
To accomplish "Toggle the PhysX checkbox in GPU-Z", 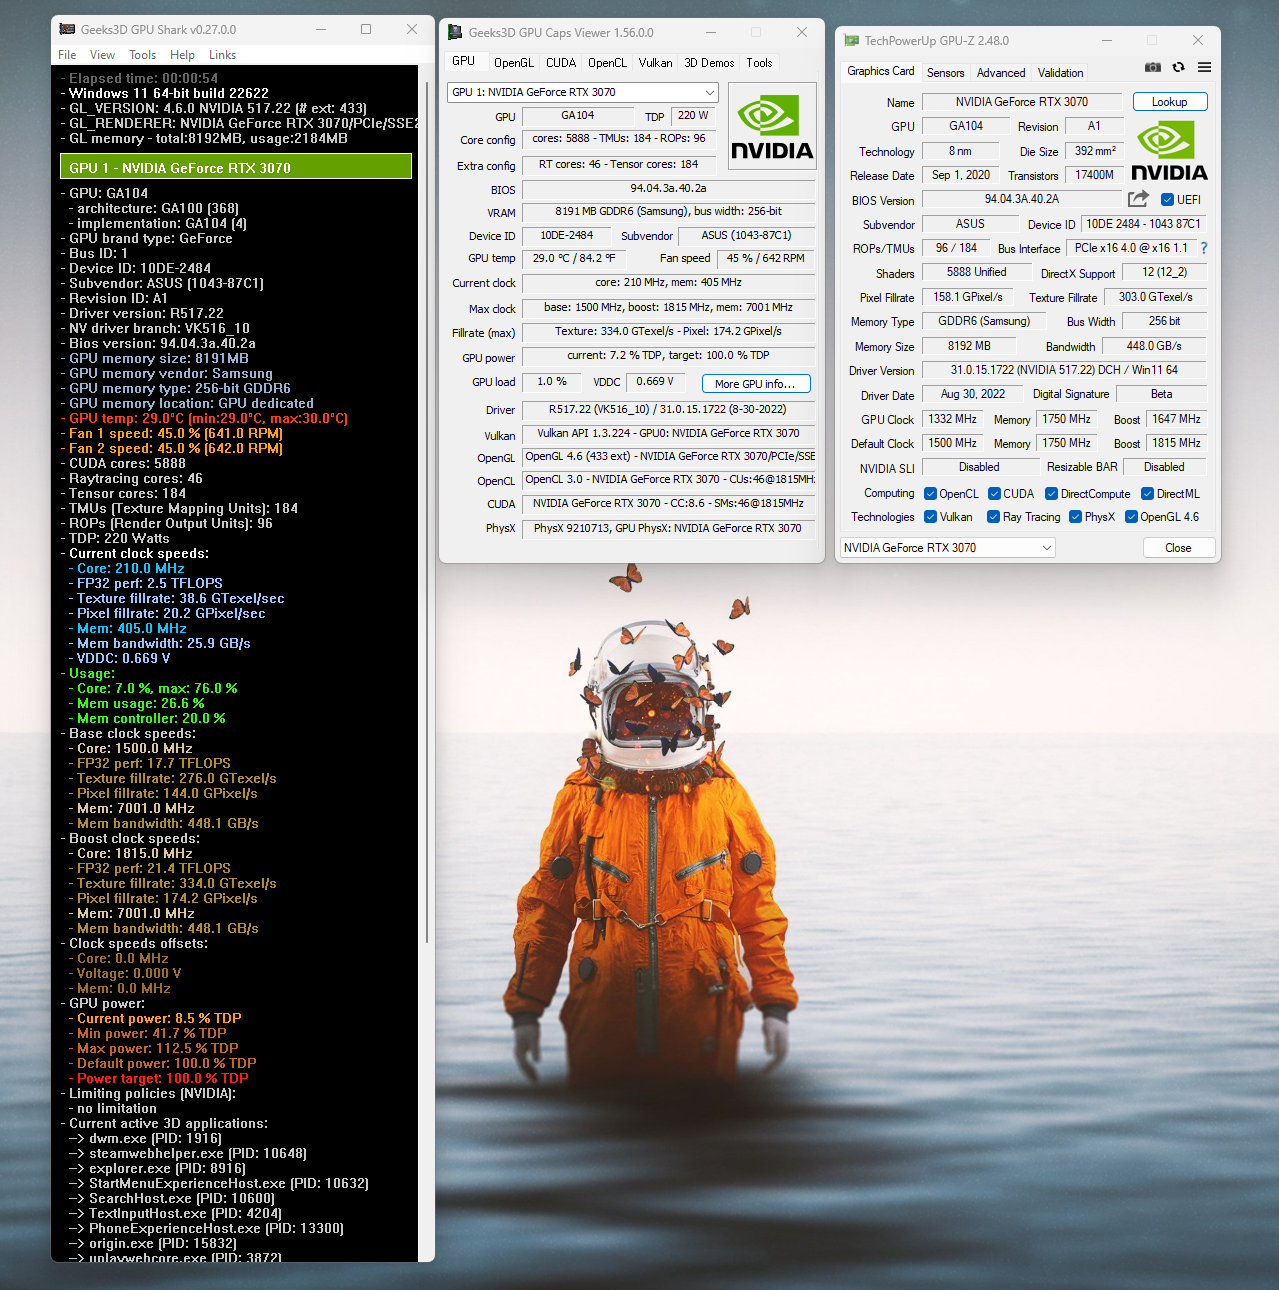I will point(1075,516).
